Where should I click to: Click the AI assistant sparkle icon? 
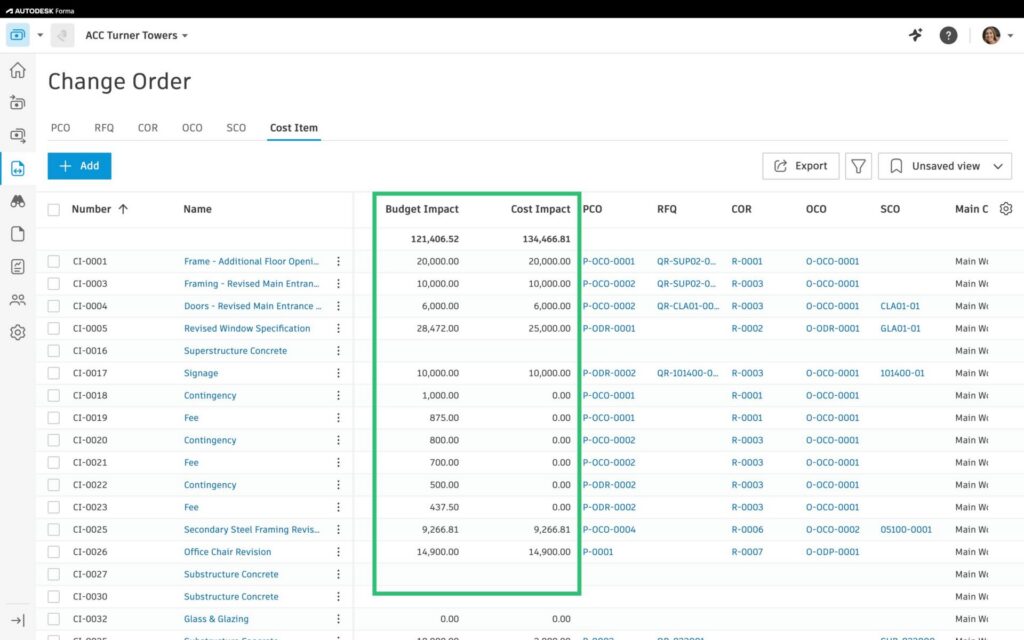pyautogui.click(x=915, y=35)
